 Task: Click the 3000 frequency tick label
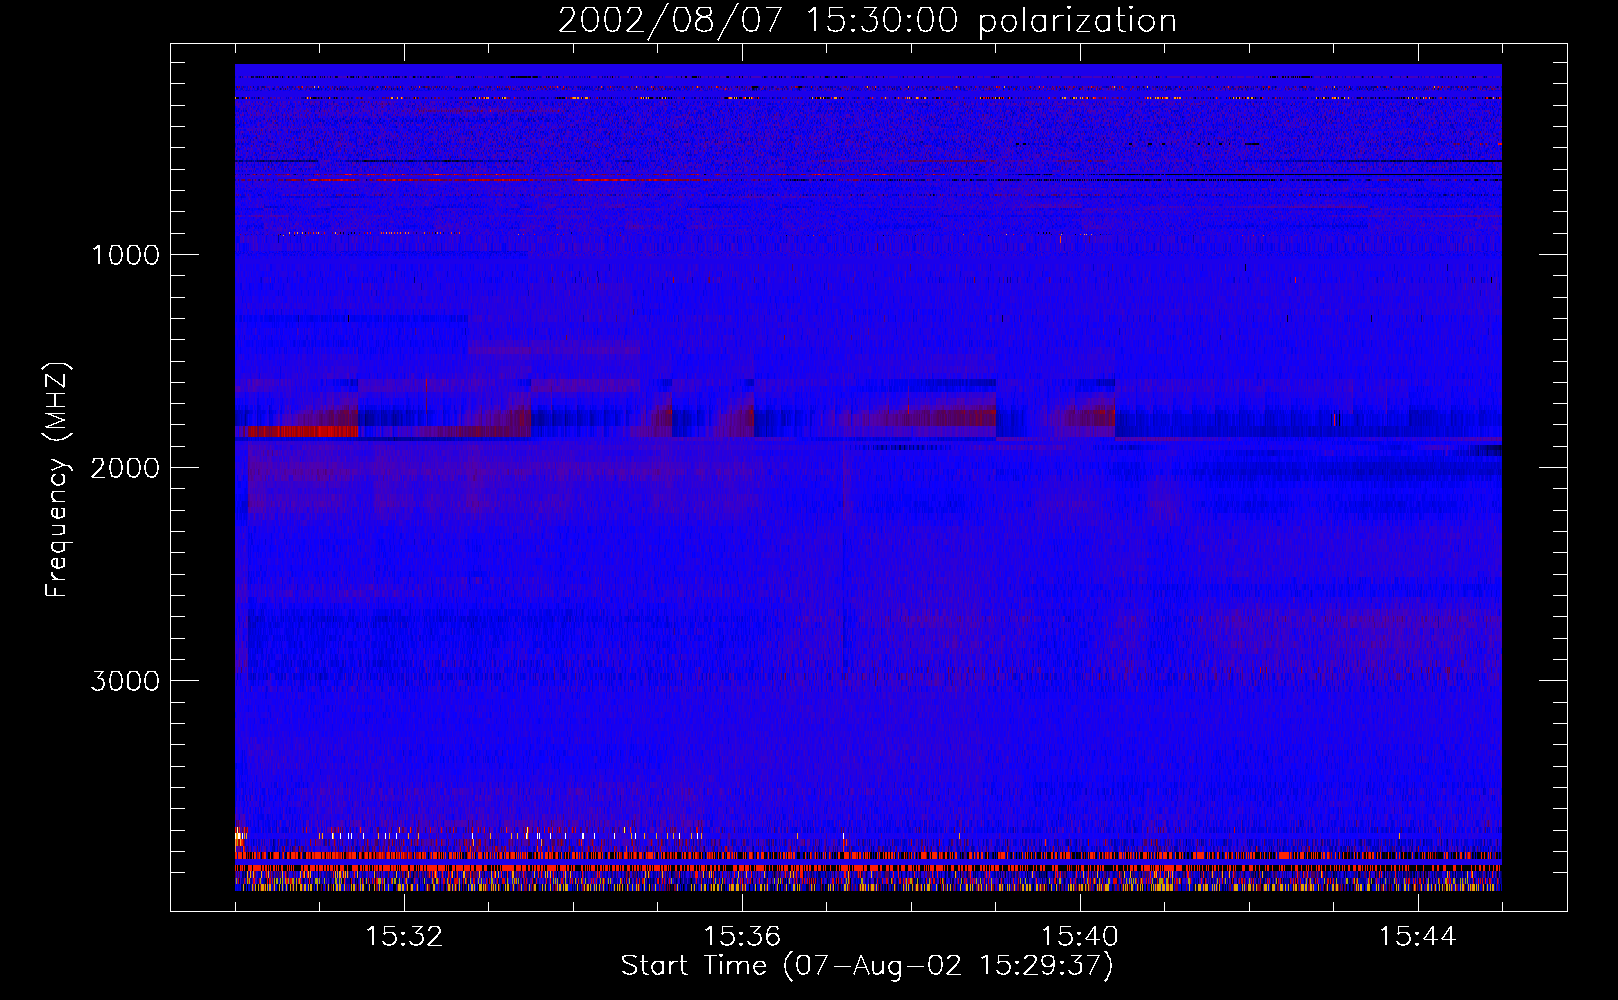point(125,681)
